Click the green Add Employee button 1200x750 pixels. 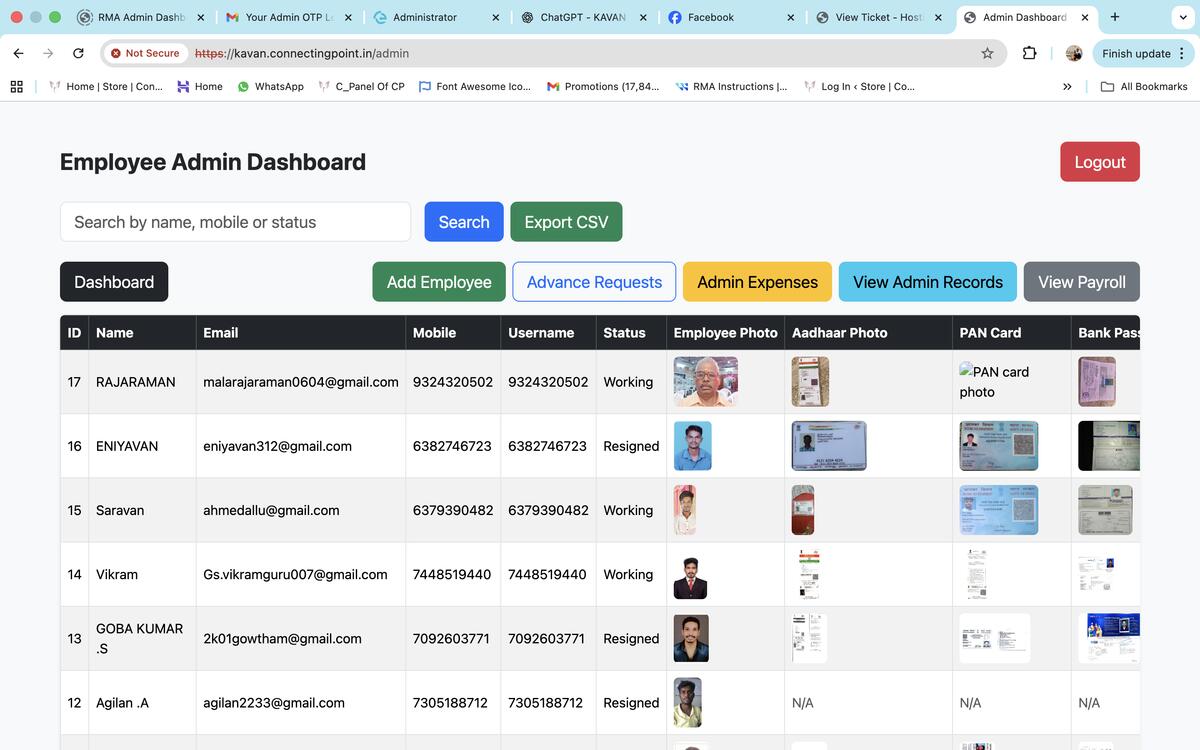tap(439, 282)
